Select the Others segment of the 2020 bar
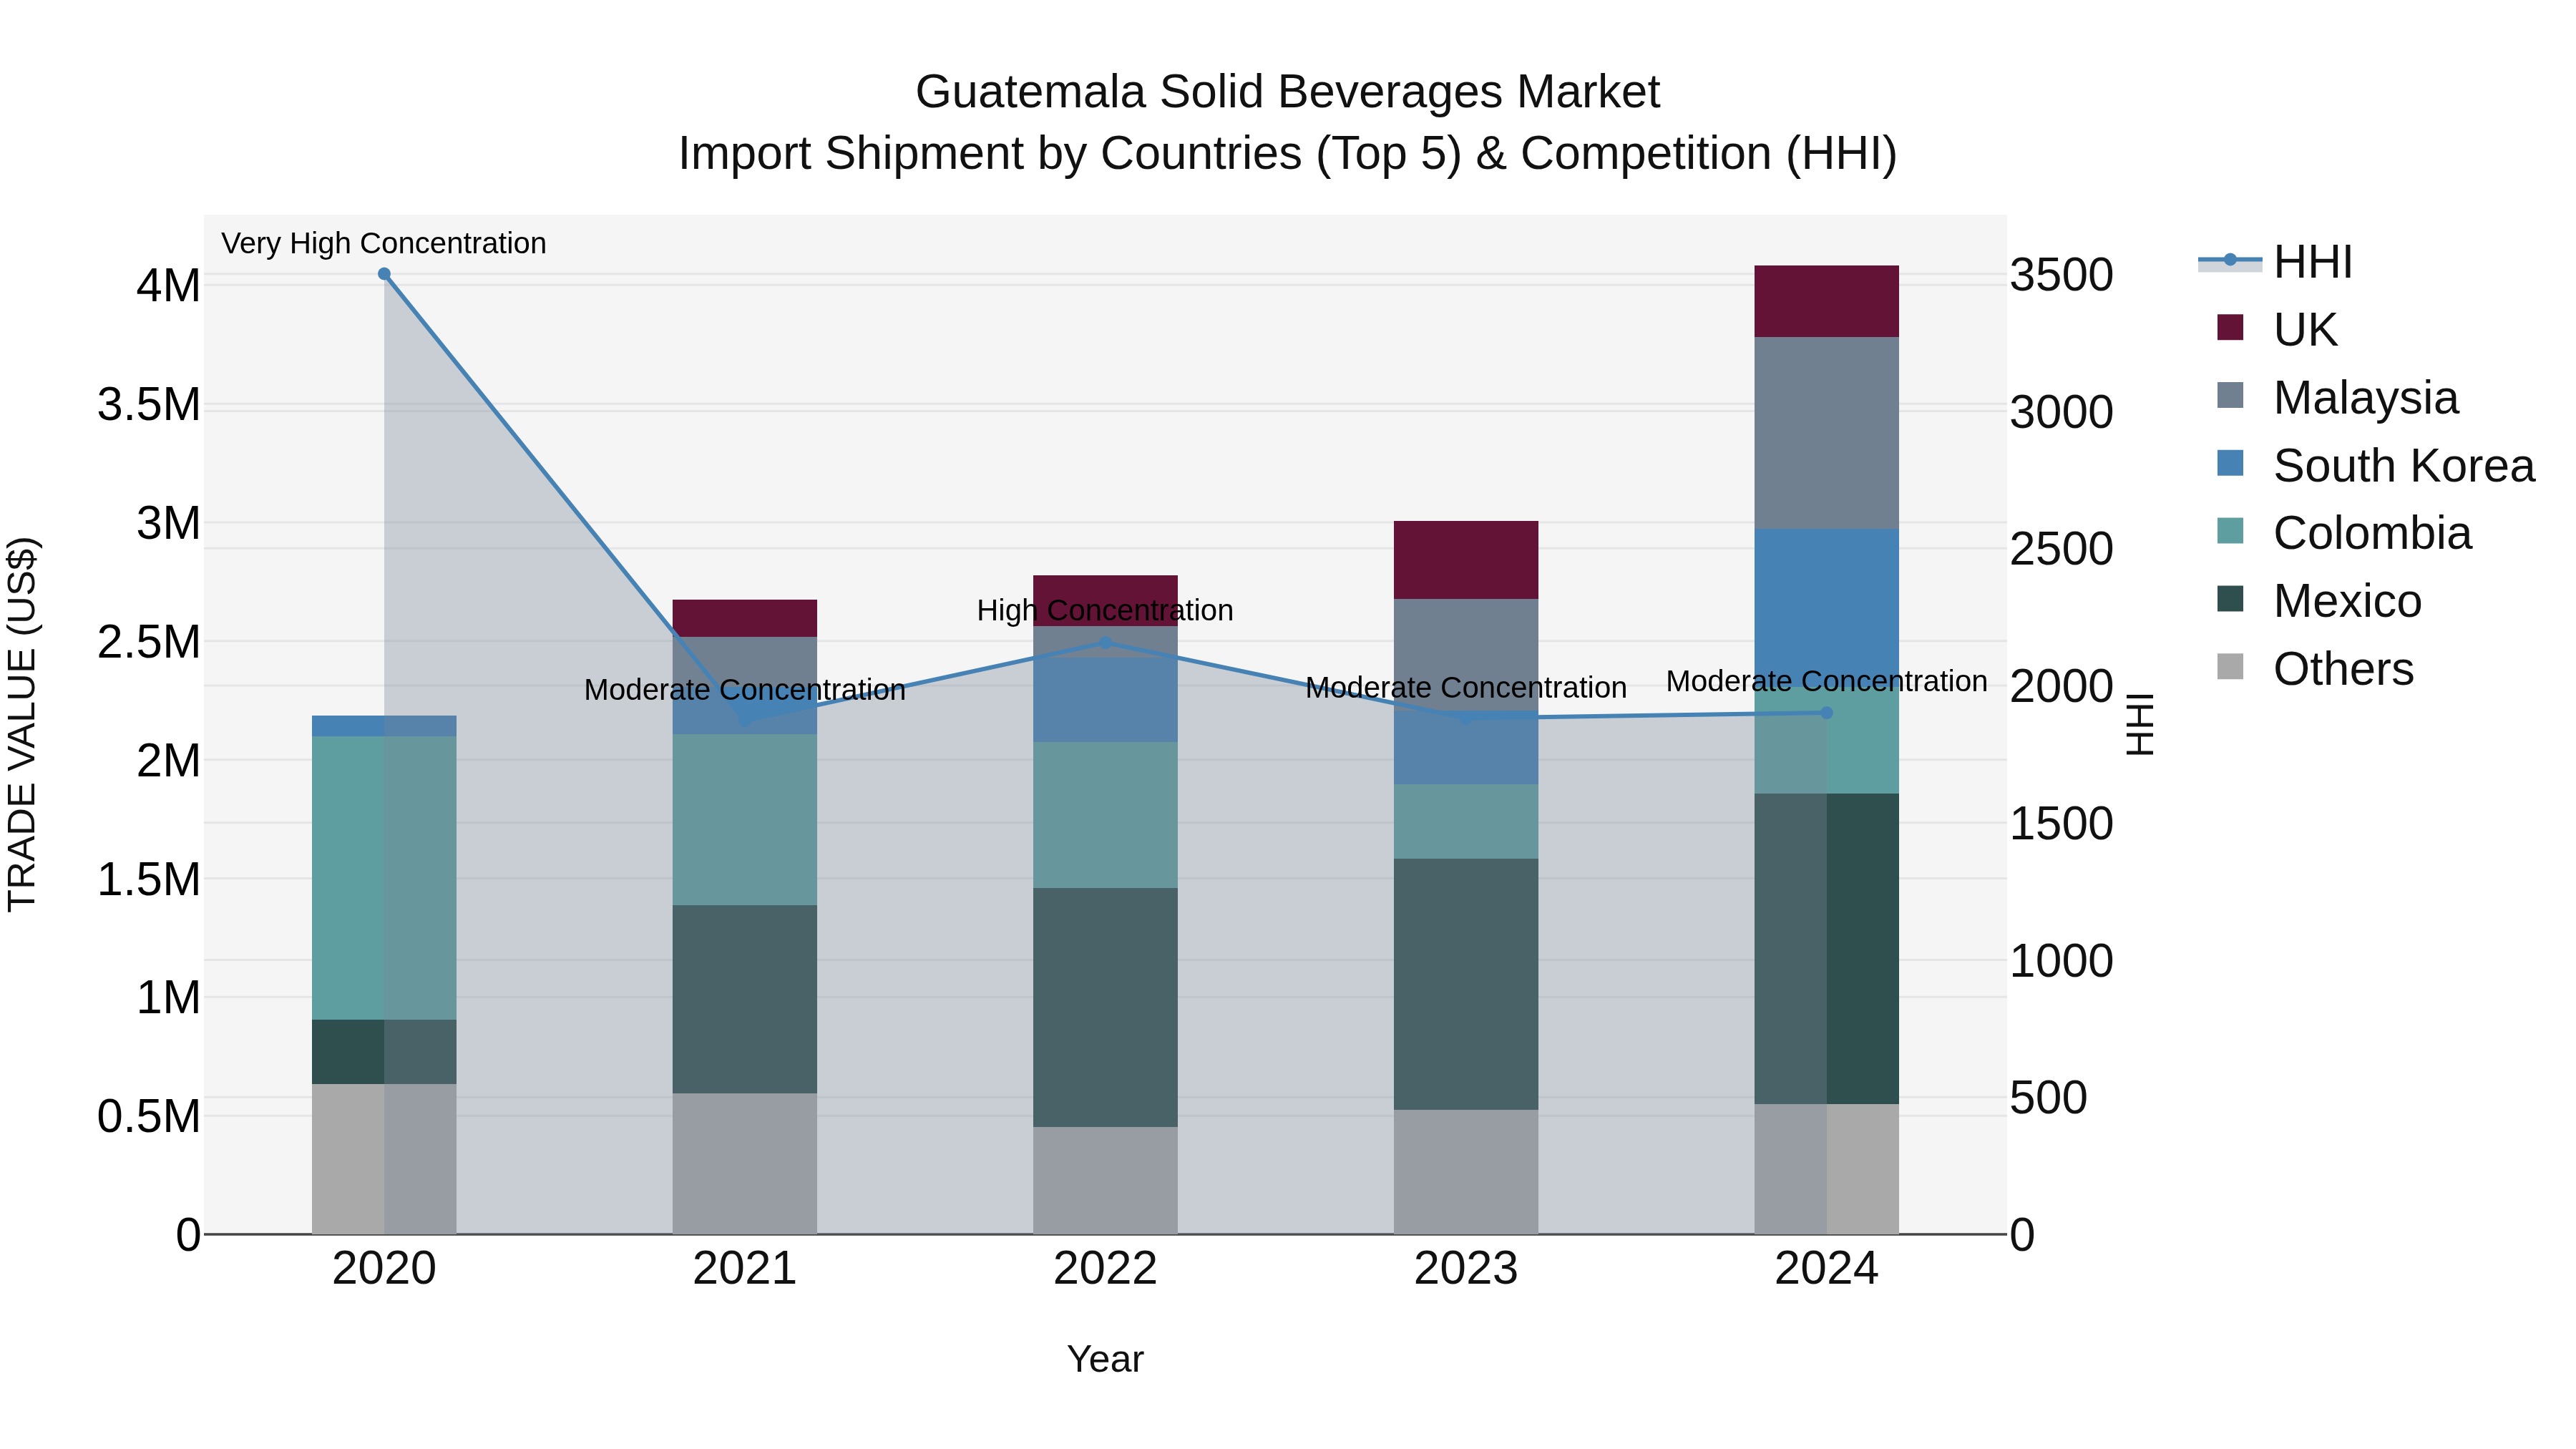The image size is (2576, 1449). point(384,1159)
